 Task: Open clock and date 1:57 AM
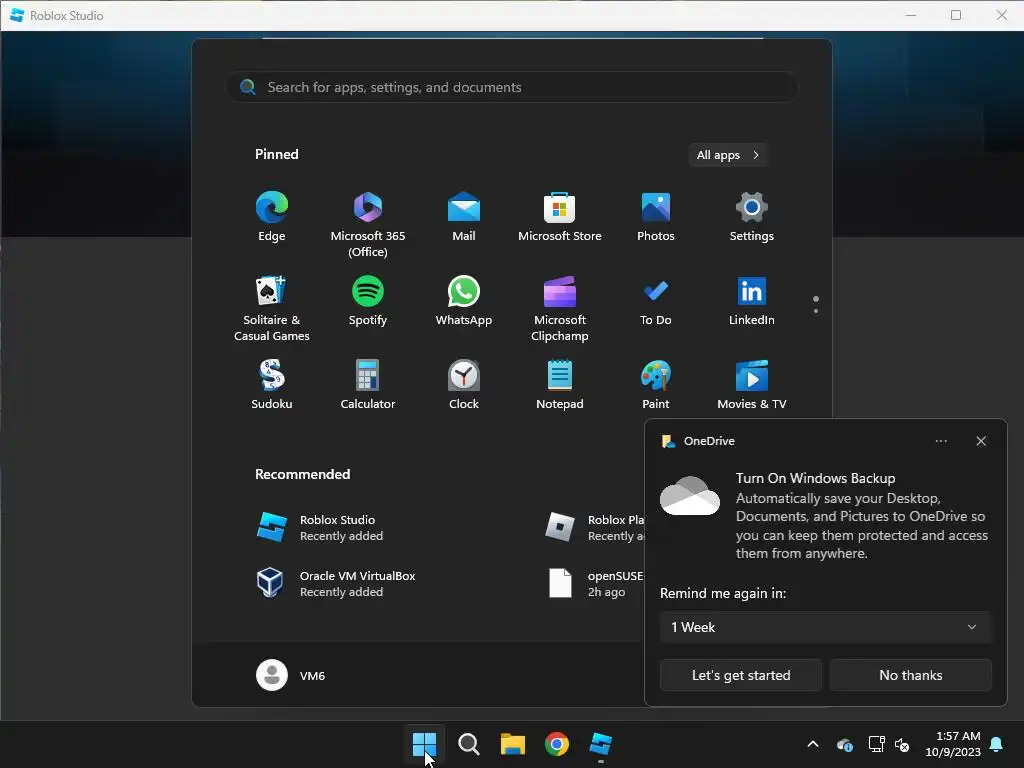pyautogui.click(x=953, y=744)
